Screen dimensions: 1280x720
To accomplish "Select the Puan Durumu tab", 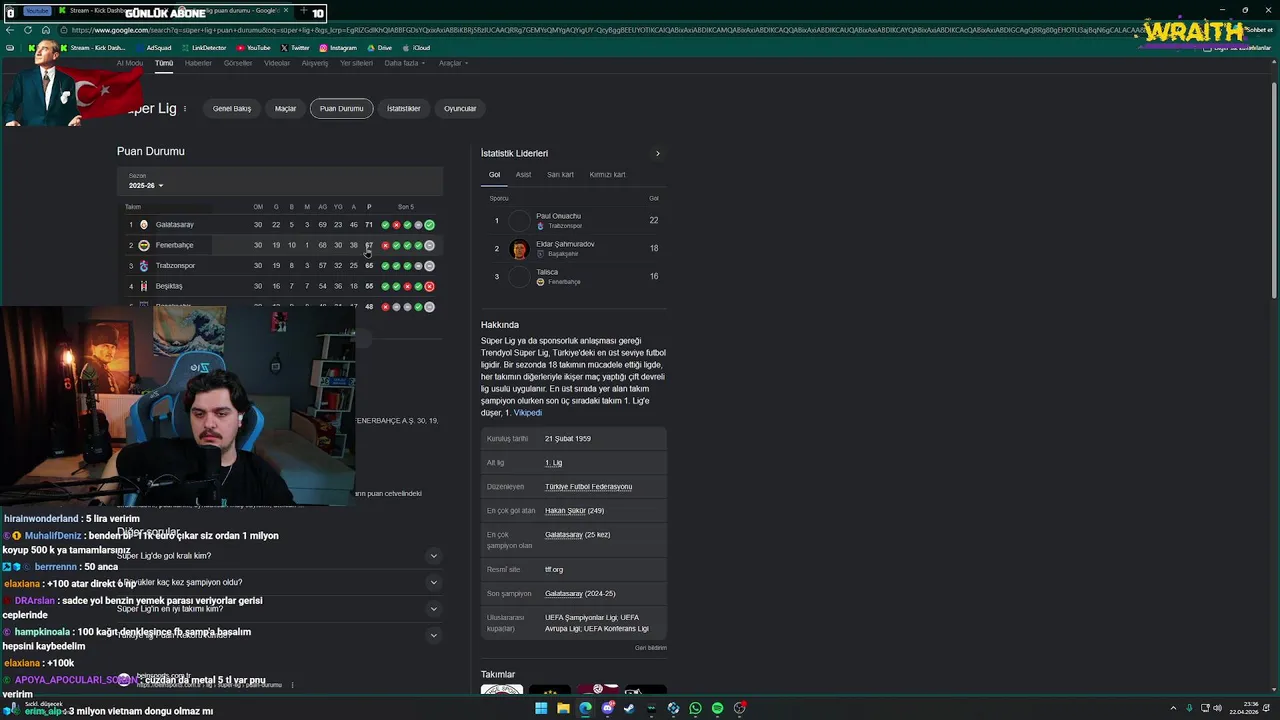I will [341, 108].
